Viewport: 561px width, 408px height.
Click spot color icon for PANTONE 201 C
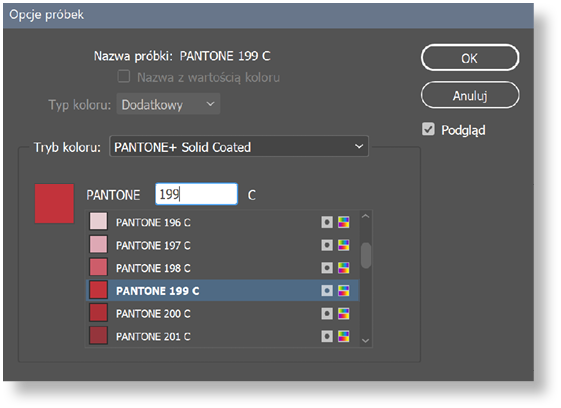327,336
